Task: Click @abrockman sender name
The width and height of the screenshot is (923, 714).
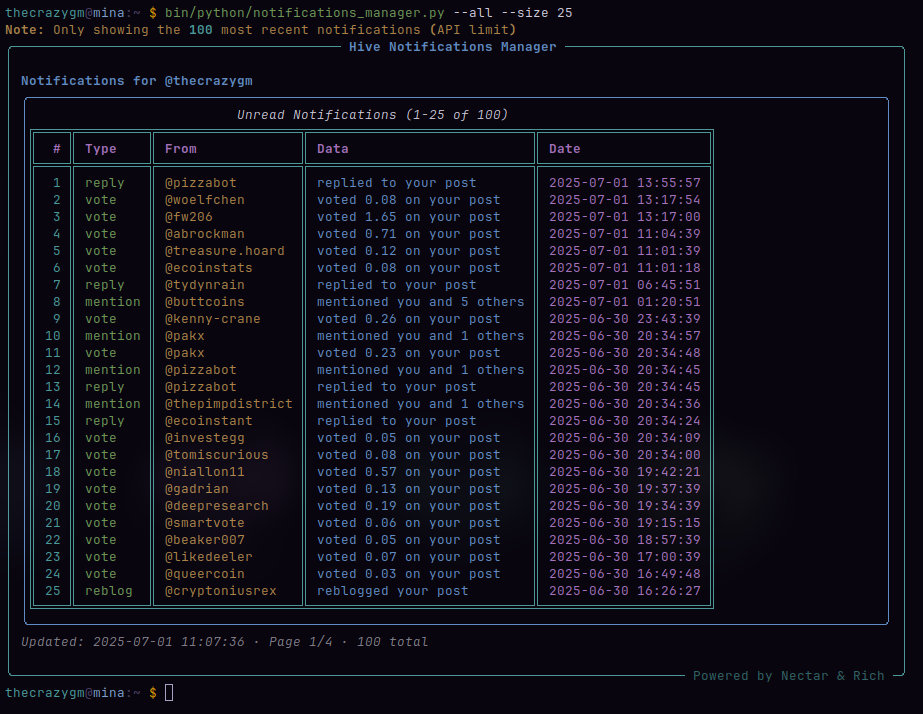Action: pyautogui.click(x=205, y=234)
